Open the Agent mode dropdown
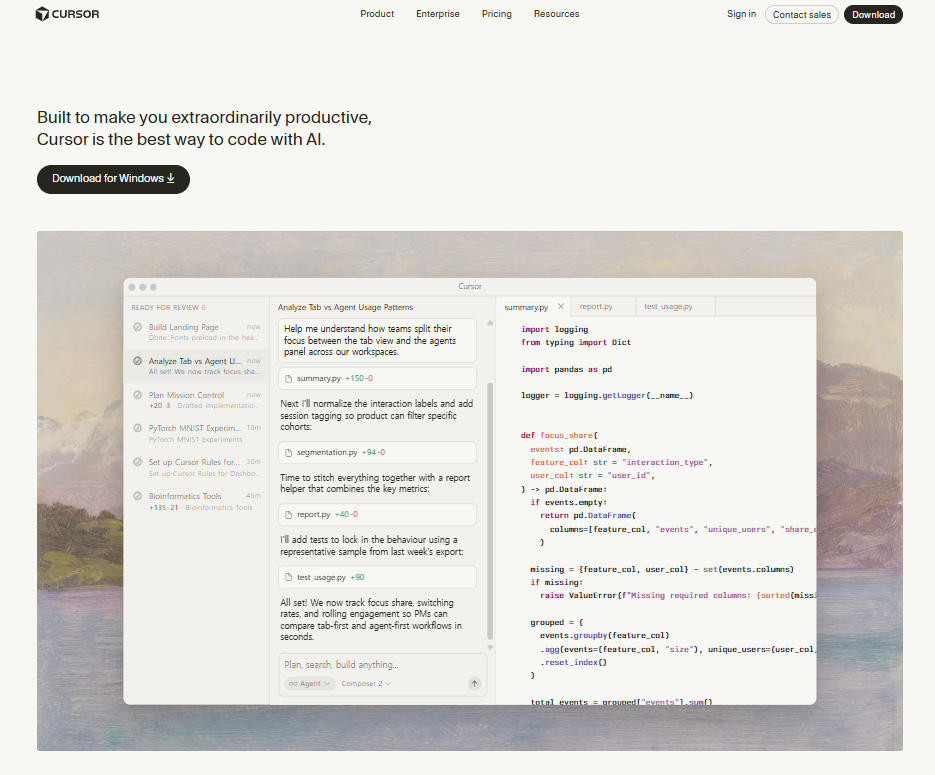The width and height of the screenshot is (935, 775). coord(310,684)
